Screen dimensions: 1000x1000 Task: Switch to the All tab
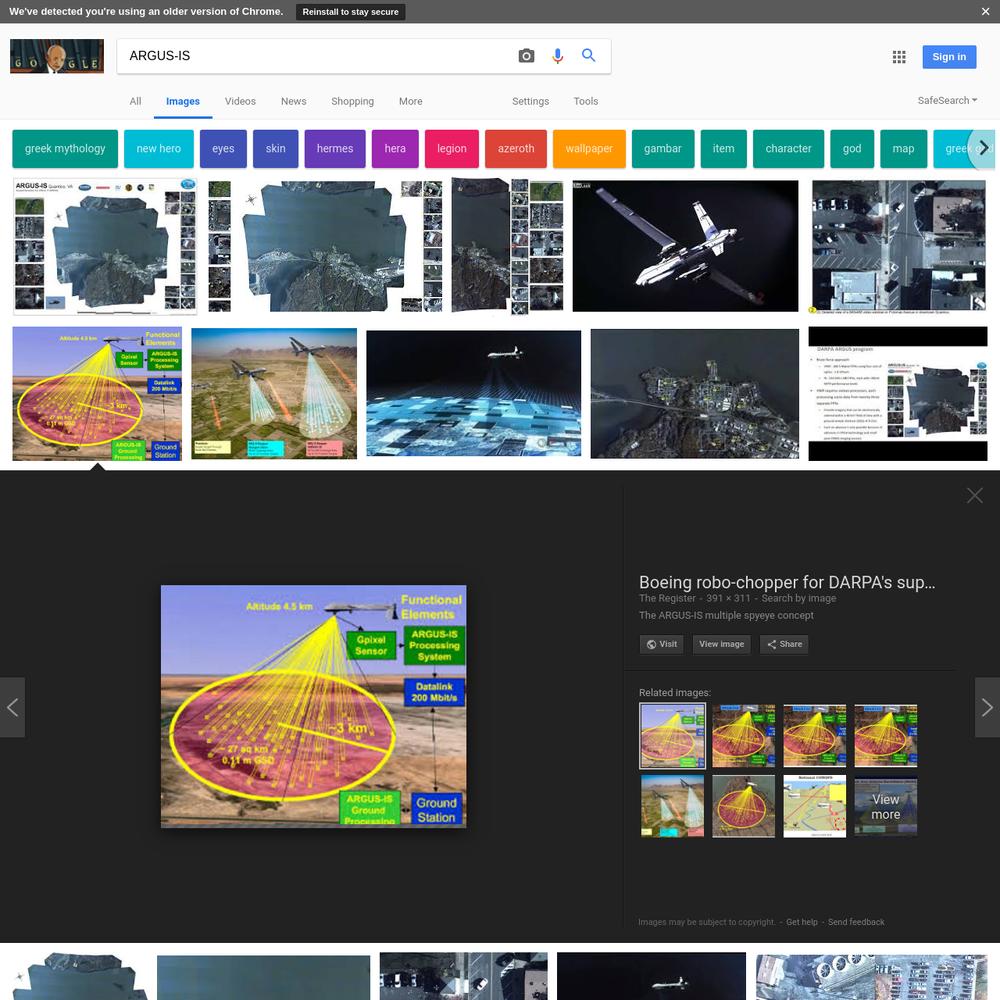click(135, 101)
